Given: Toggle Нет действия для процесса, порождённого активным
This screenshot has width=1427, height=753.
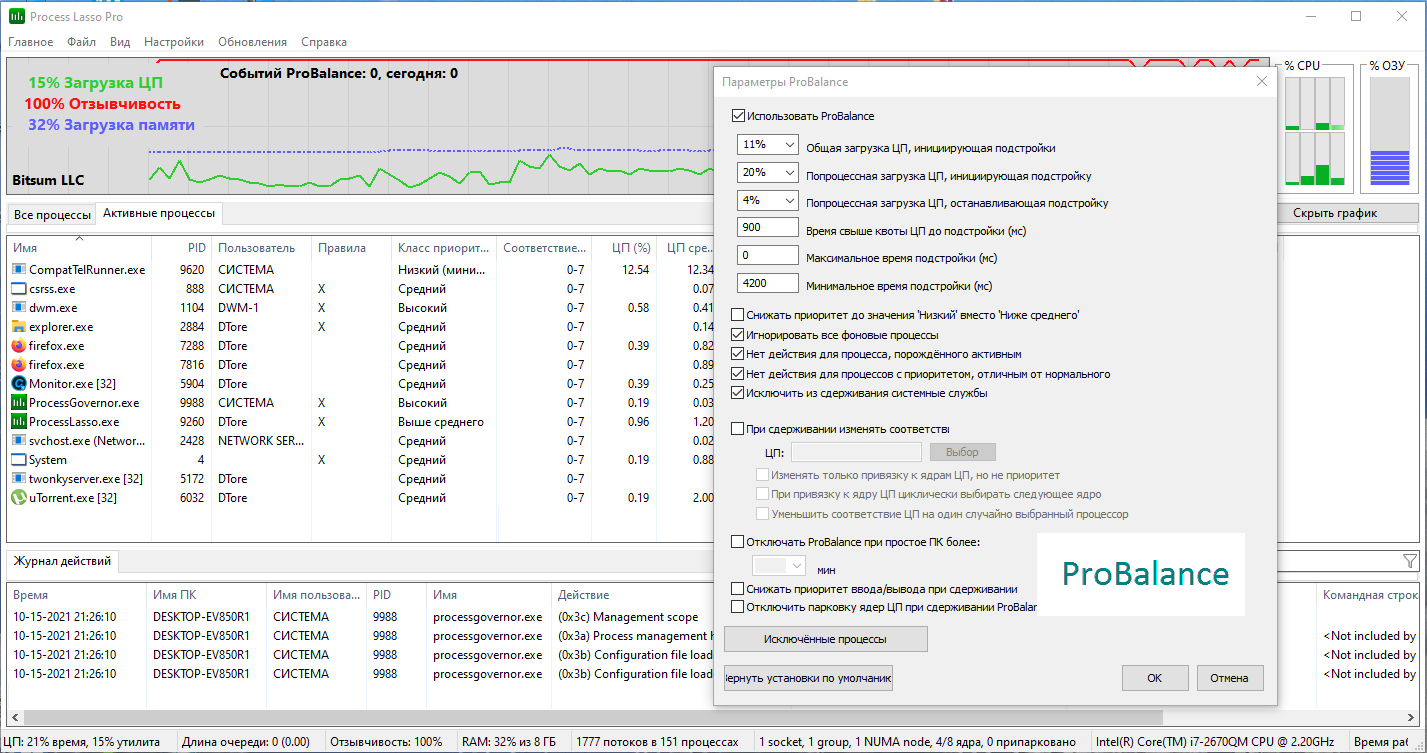Looking at the screenshot, I should coord(739,354).
